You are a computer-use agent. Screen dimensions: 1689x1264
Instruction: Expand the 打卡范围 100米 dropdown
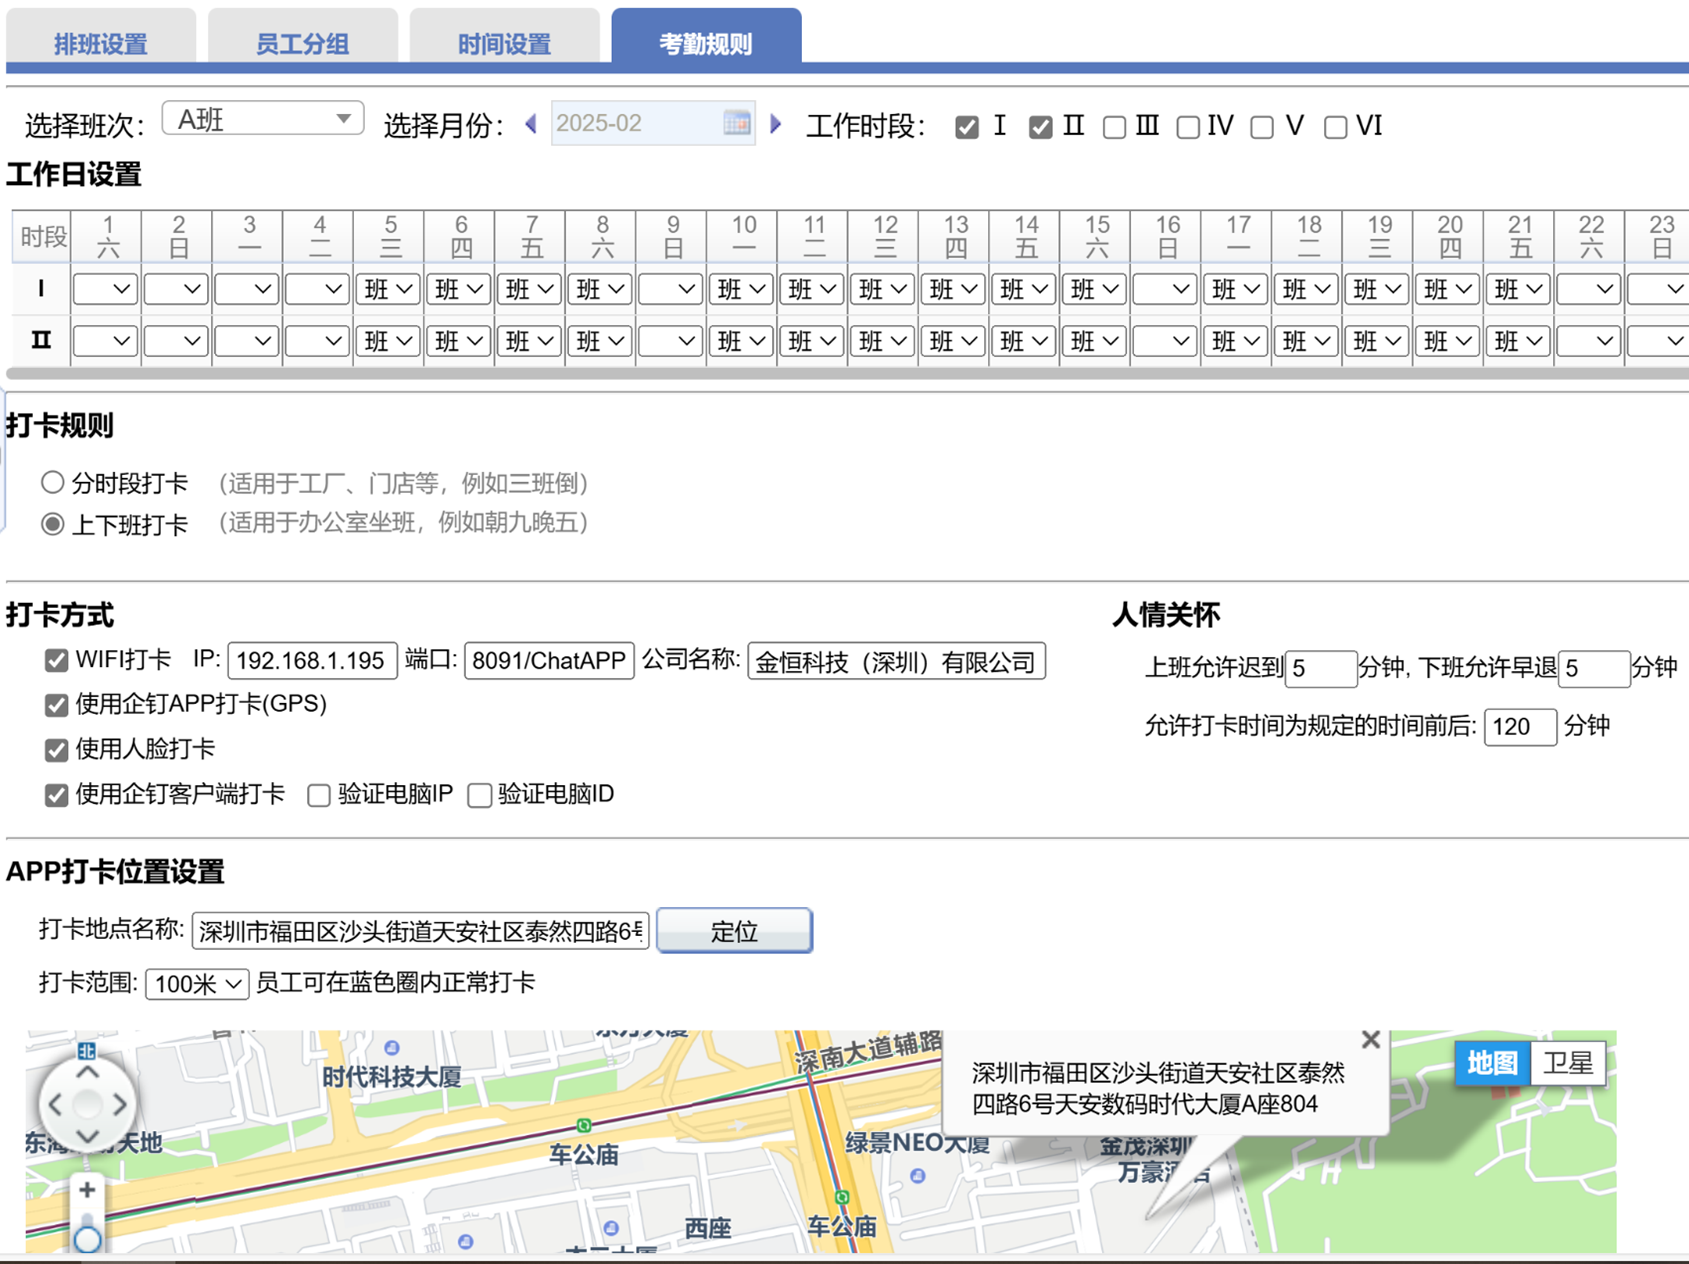tap(197, 984)
